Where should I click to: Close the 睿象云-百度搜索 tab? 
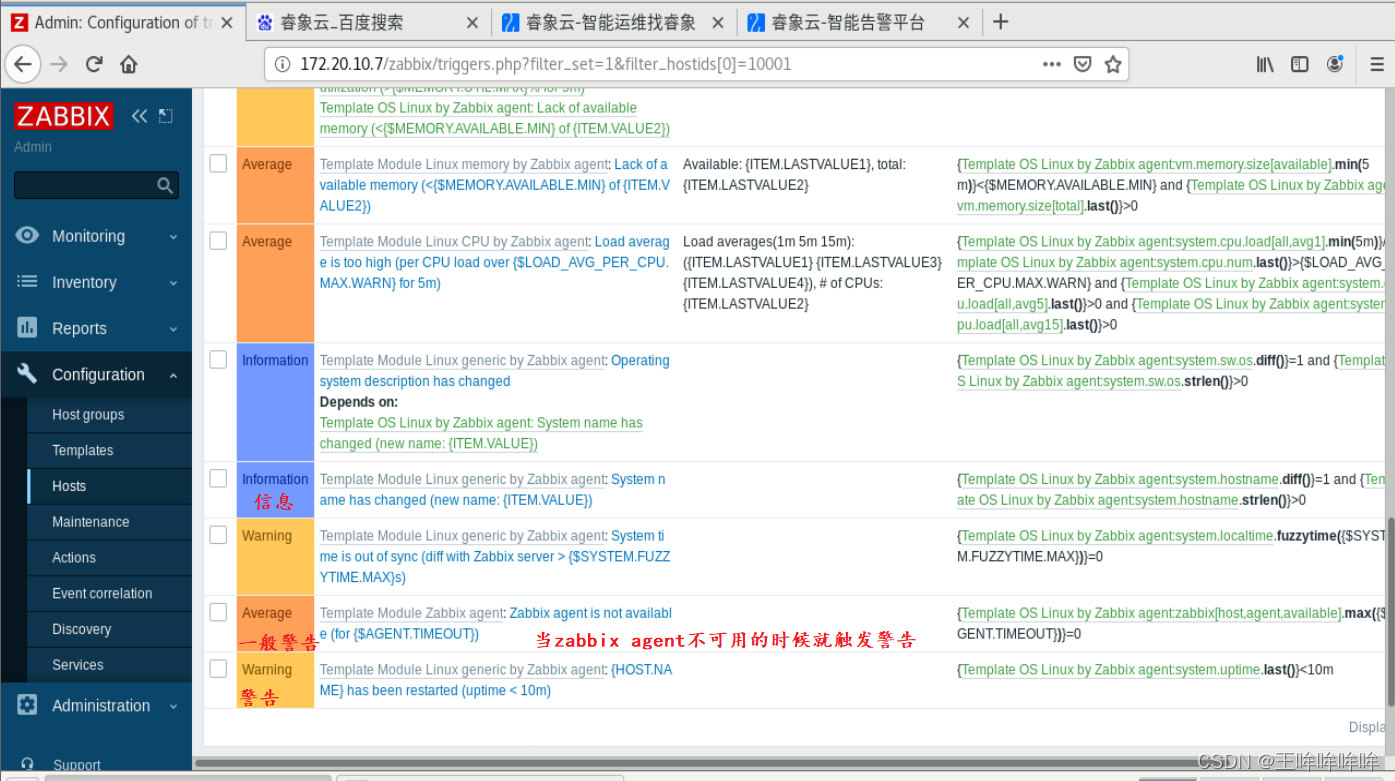click(x=471, y=22)
